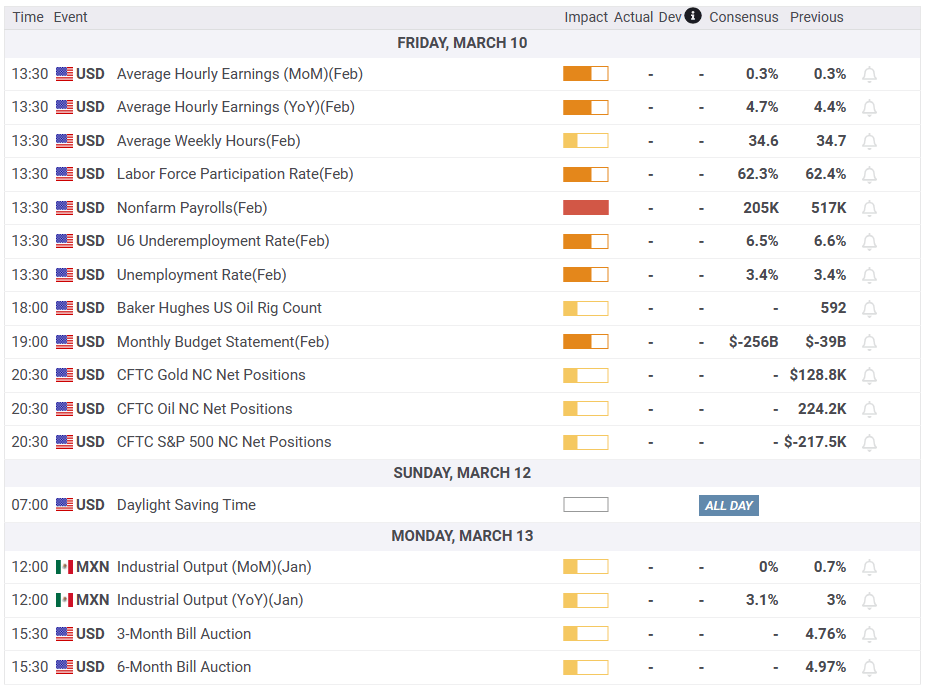The image size is (929, 687).
Task: Expand the CFTC Oil NC Net Positions row
Action: point(204,409)
